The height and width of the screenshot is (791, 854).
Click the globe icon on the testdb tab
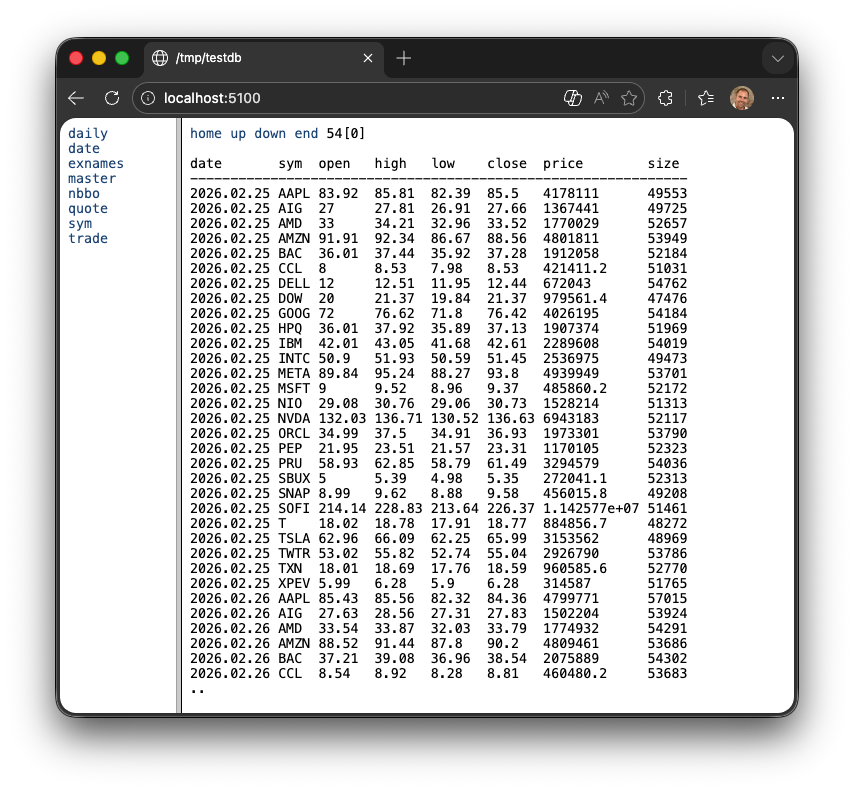click(160, 58)
